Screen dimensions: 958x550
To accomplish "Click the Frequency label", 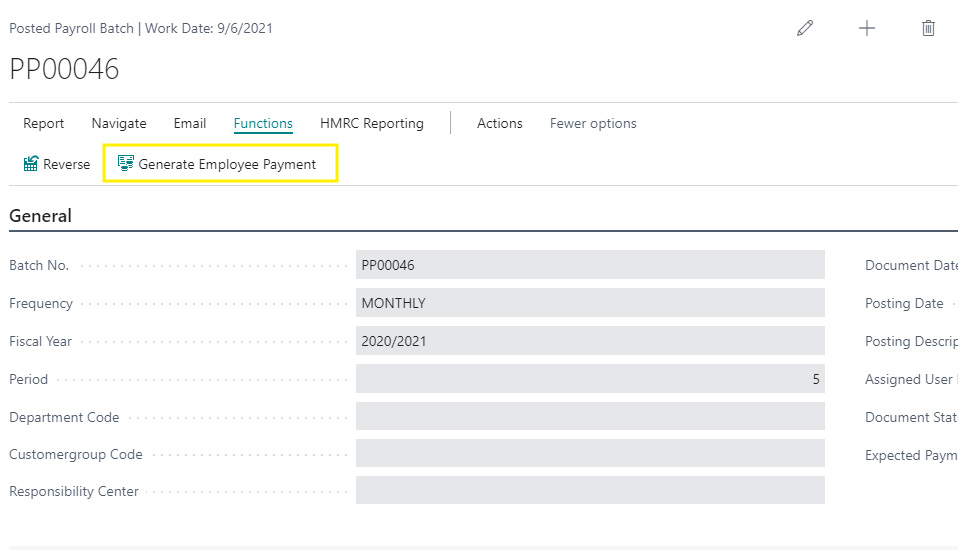I will coord(41,304).
